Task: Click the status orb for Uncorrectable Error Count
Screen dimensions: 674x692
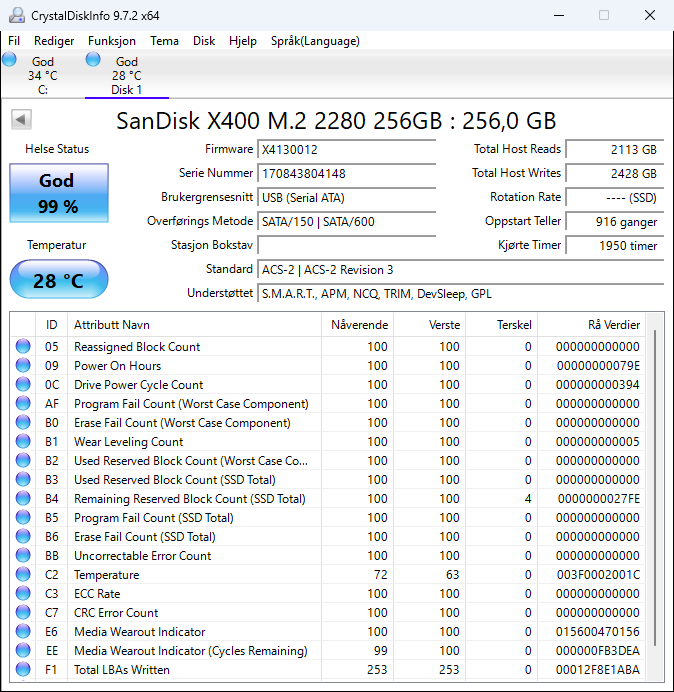Action: click(23, 555)
